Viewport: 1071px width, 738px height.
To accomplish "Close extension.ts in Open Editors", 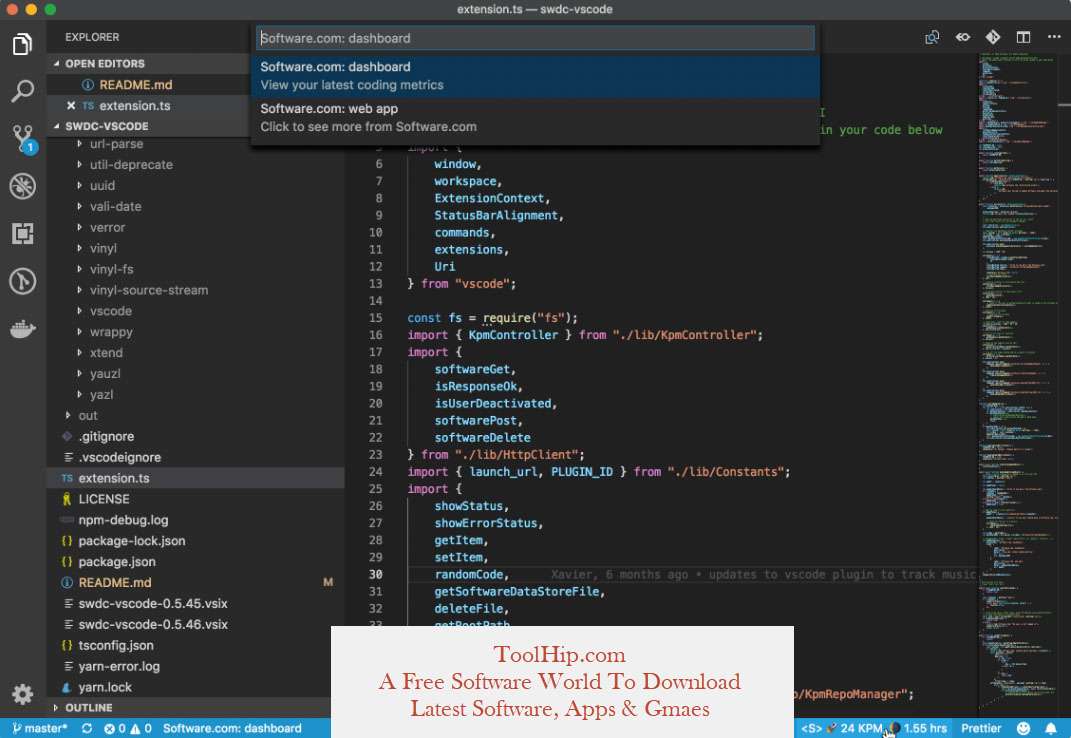I will [70, 105].
